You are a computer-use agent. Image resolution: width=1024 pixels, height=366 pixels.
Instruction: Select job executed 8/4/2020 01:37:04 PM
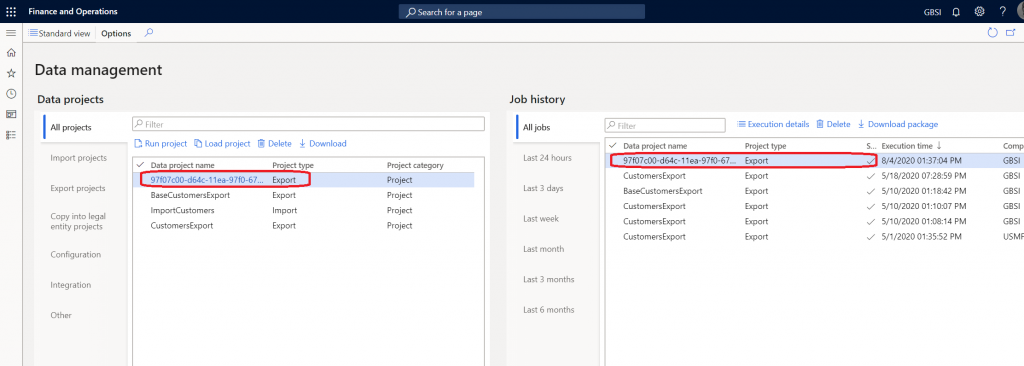point(815,160)
